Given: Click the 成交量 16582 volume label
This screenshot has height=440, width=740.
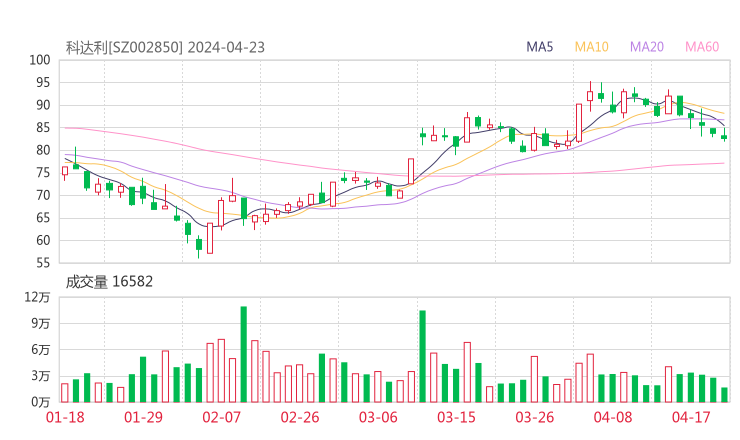Looking at the screenshot, I should tap(109, 282).
